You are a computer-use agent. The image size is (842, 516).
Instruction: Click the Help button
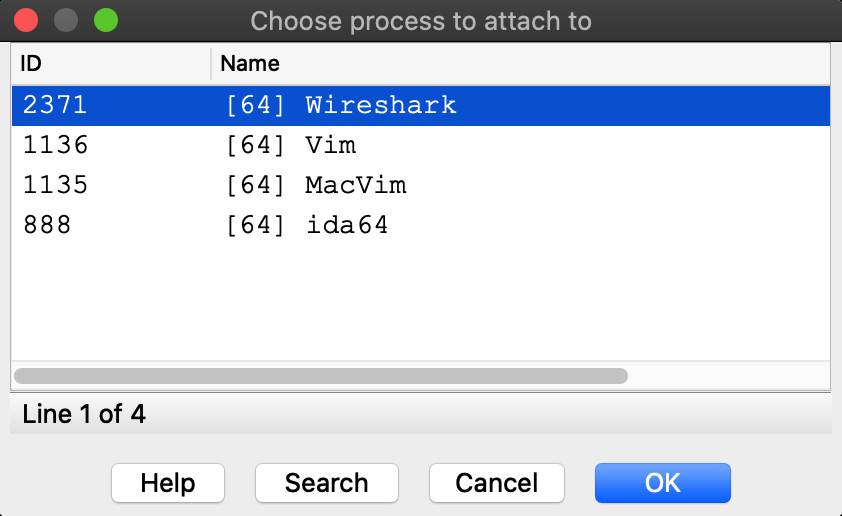point(168,483)
